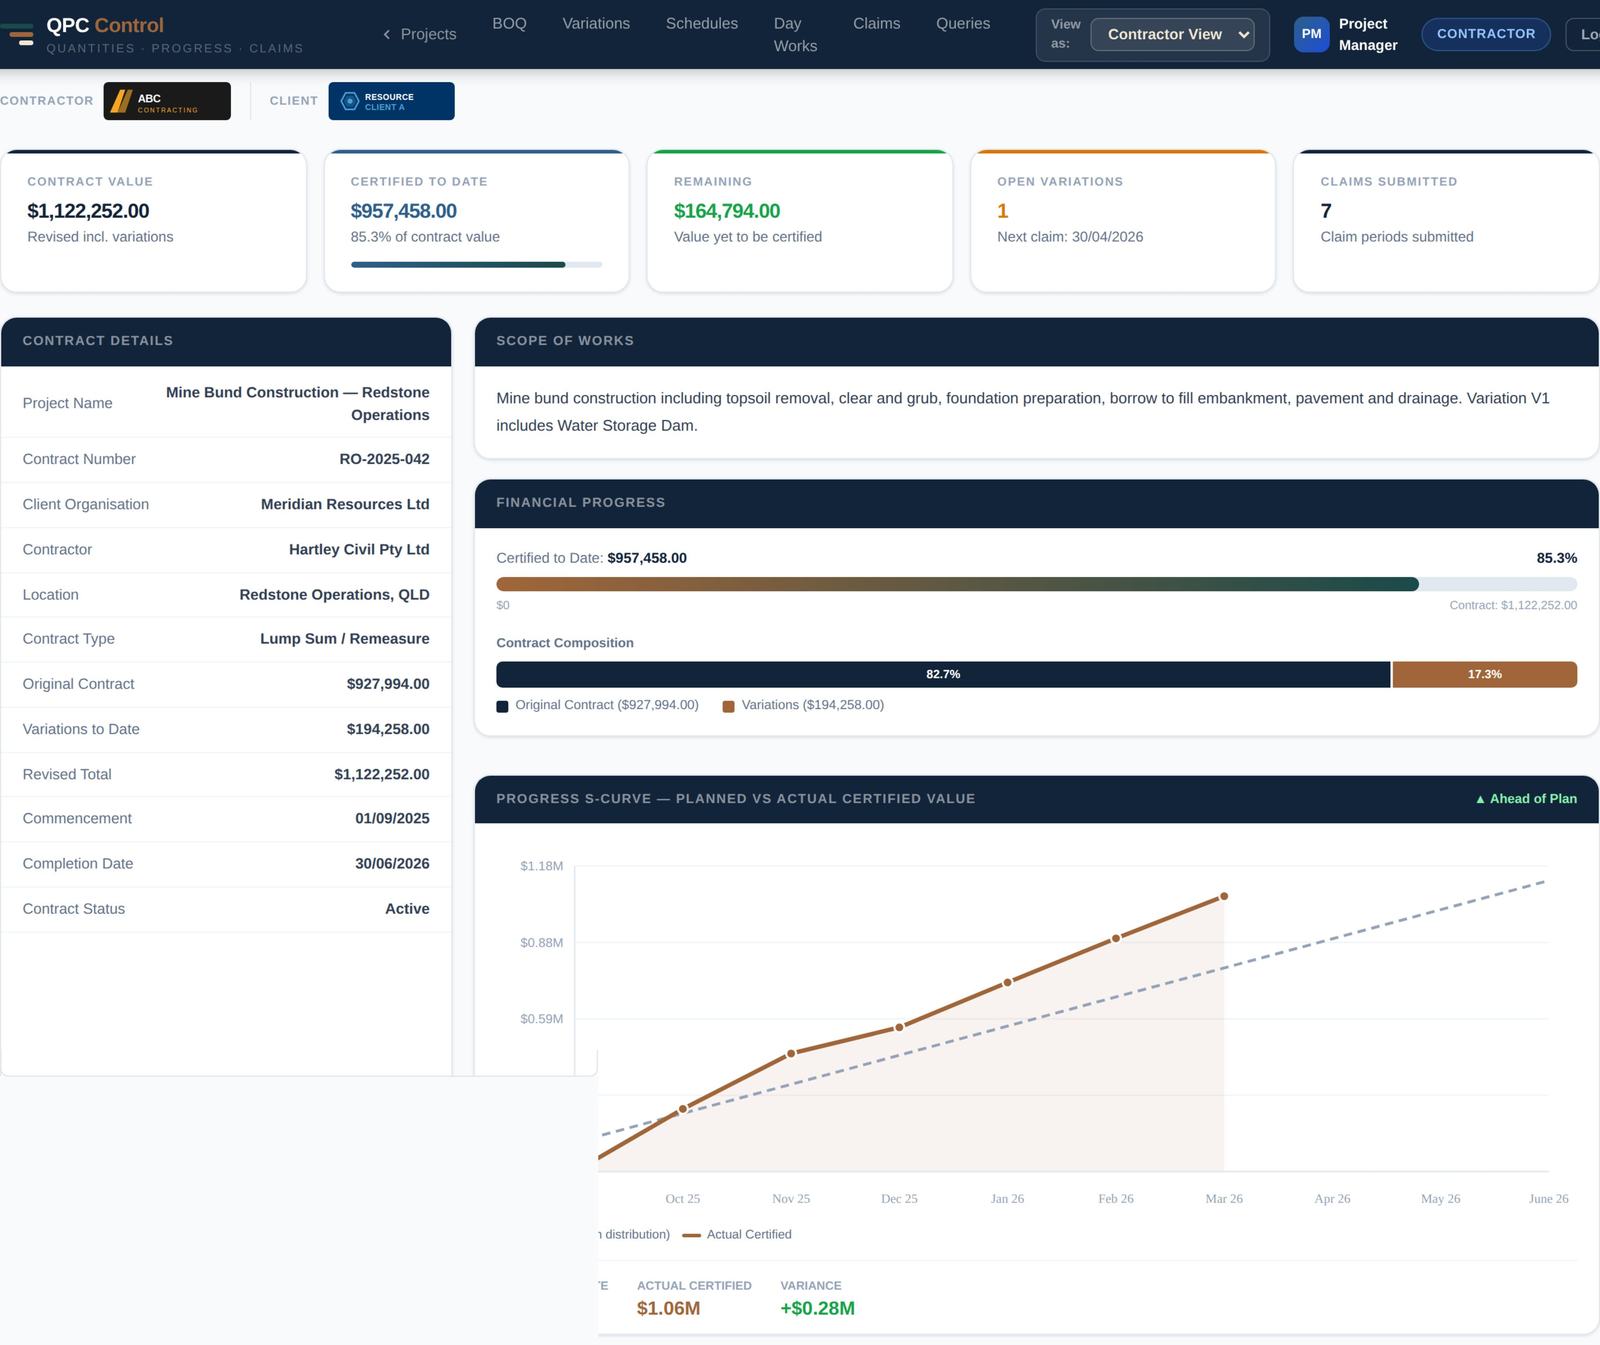Viewport: 1600px width, 1345px height.
Task: Click the Variations legend swatch
Action: 728,706
